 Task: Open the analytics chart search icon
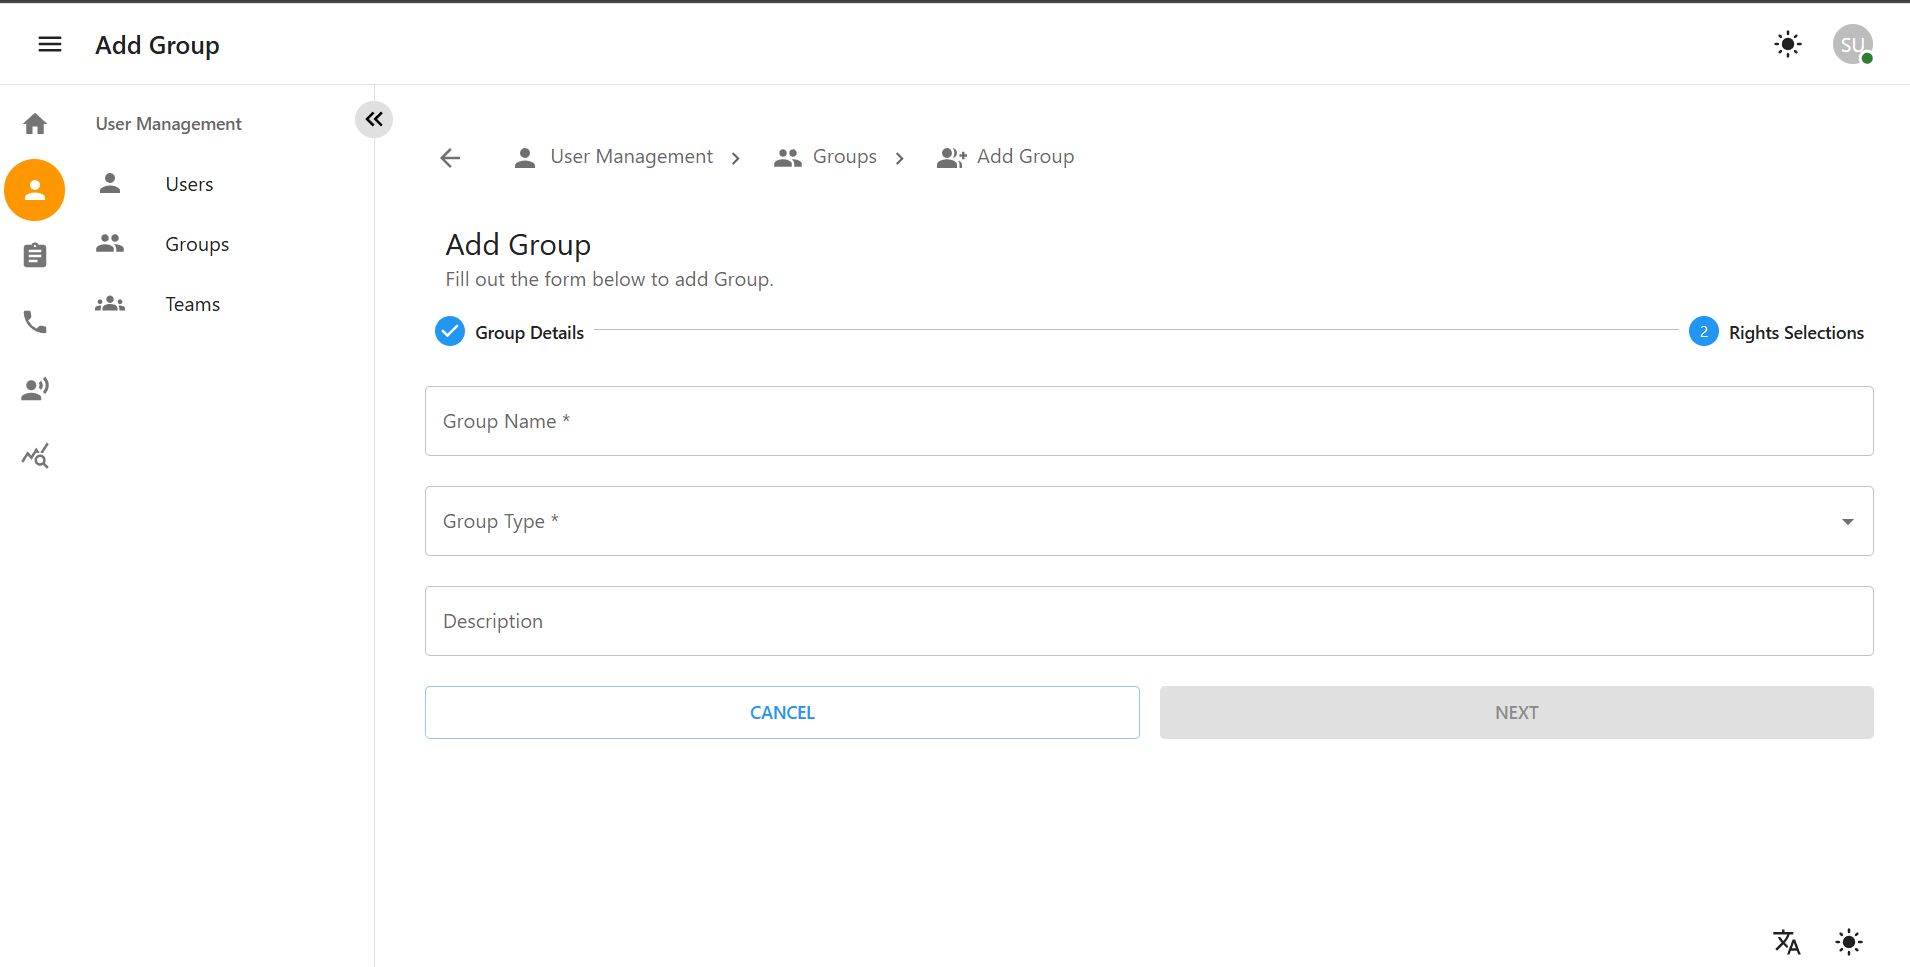click(x=35, y=456)
